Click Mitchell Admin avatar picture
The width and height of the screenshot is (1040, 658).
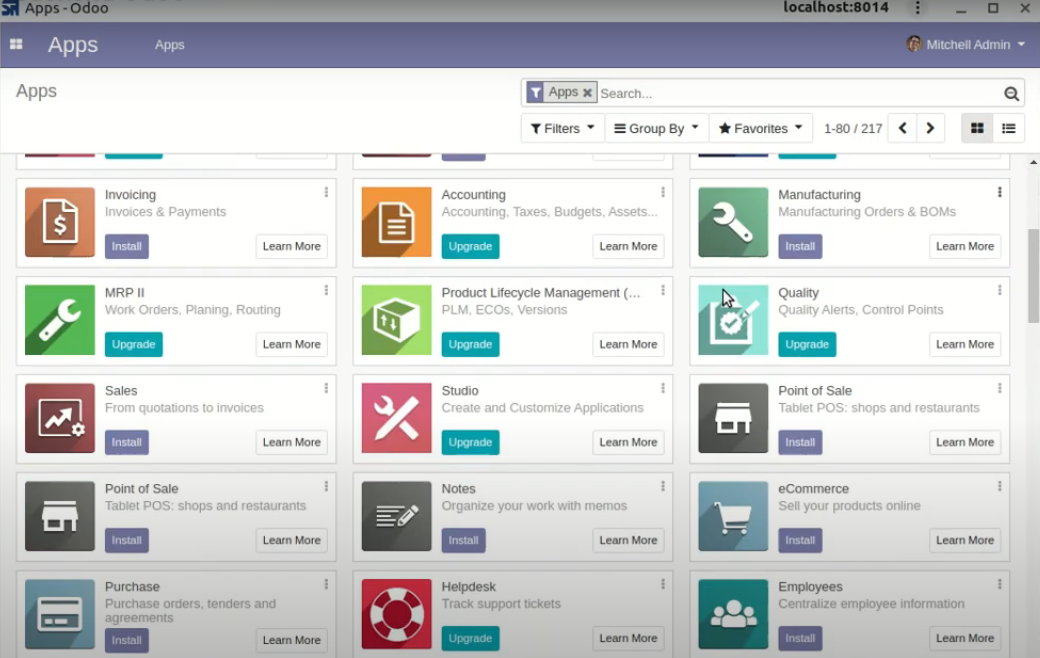pos(914,44)
